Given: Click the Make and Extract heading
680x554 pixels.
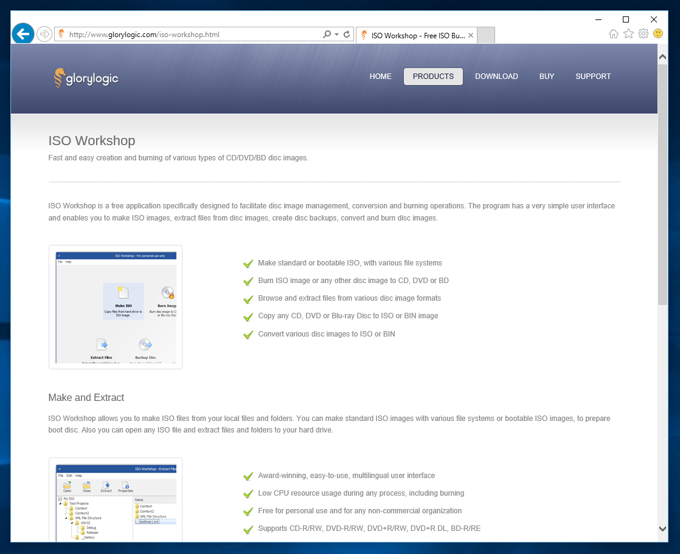Looking at the screenshot, I should (86, 397).
